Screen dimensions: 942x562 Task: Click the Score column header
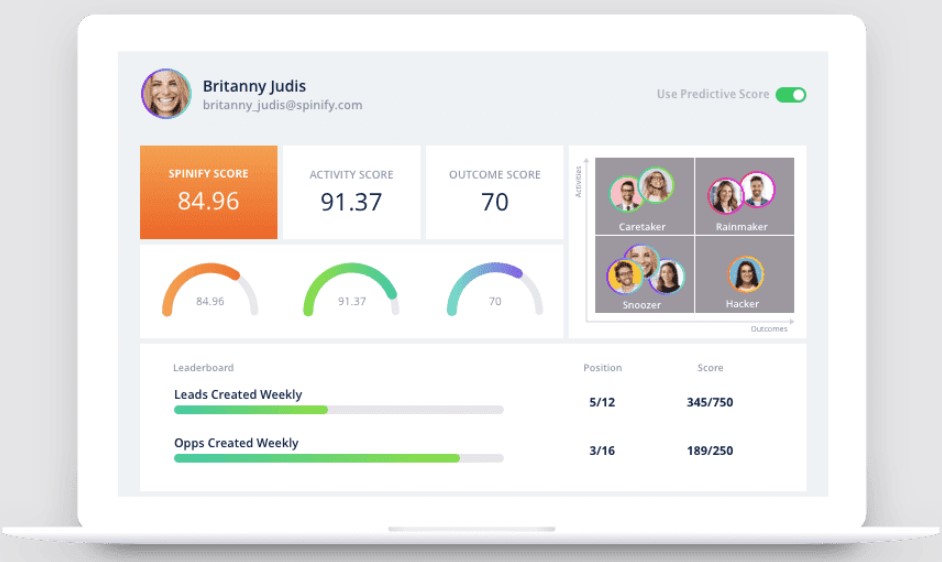click(x=710, y=368)
